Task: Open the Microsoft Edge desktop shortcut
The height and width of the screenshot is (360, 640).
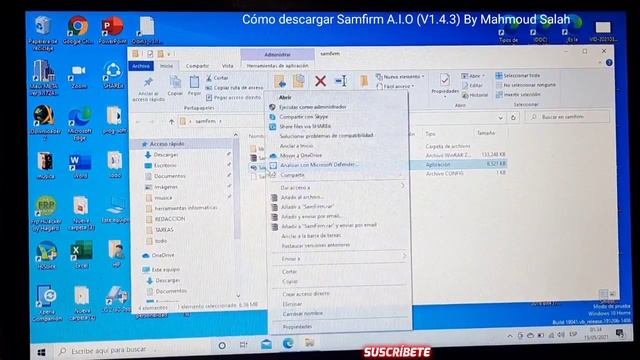Action: [x=80, y=123]
